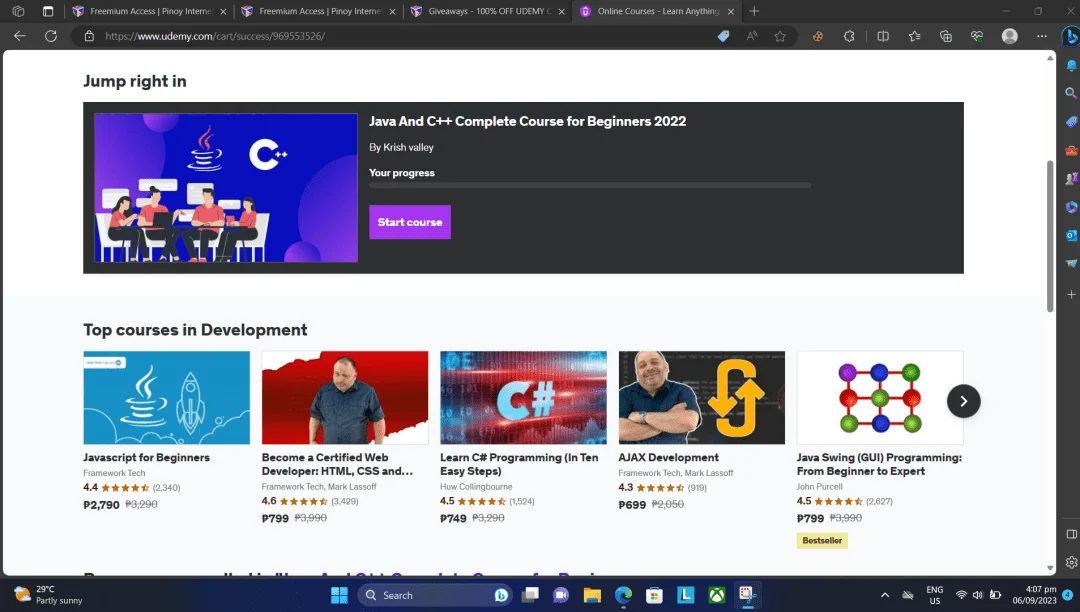This screenshot has width=1080, height=612.
Task: Open Java Swing (GUI) Programming course
Action: click(879, 464)
